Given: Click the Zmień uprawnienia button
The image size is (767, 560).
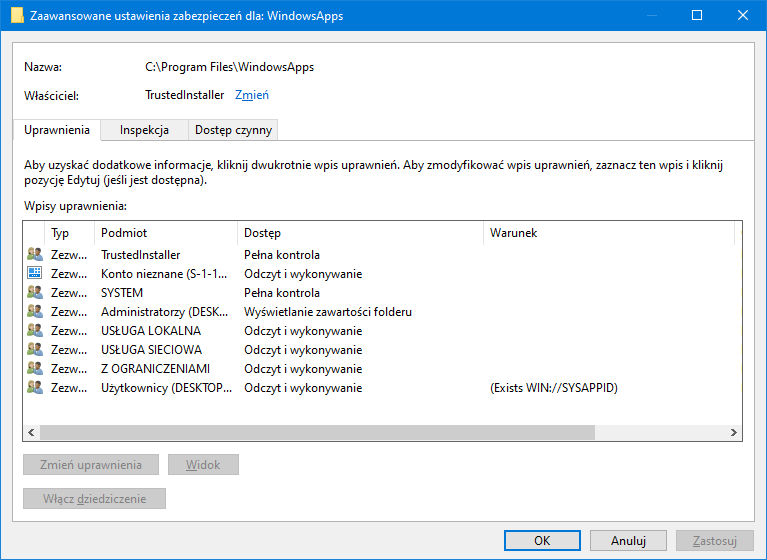Looking at the screenshot, I should (x=91, y=465).
